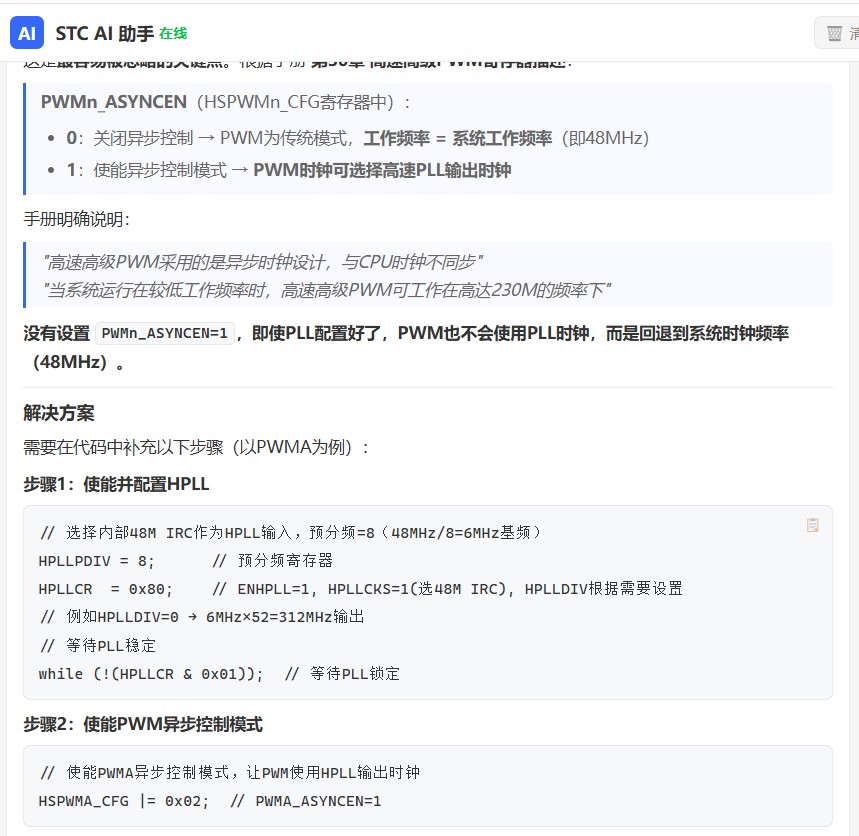Screen dimensions: 859x836
Task: Click the 步骤1：使能并配置HPLL heading
Action: (116, 484)
